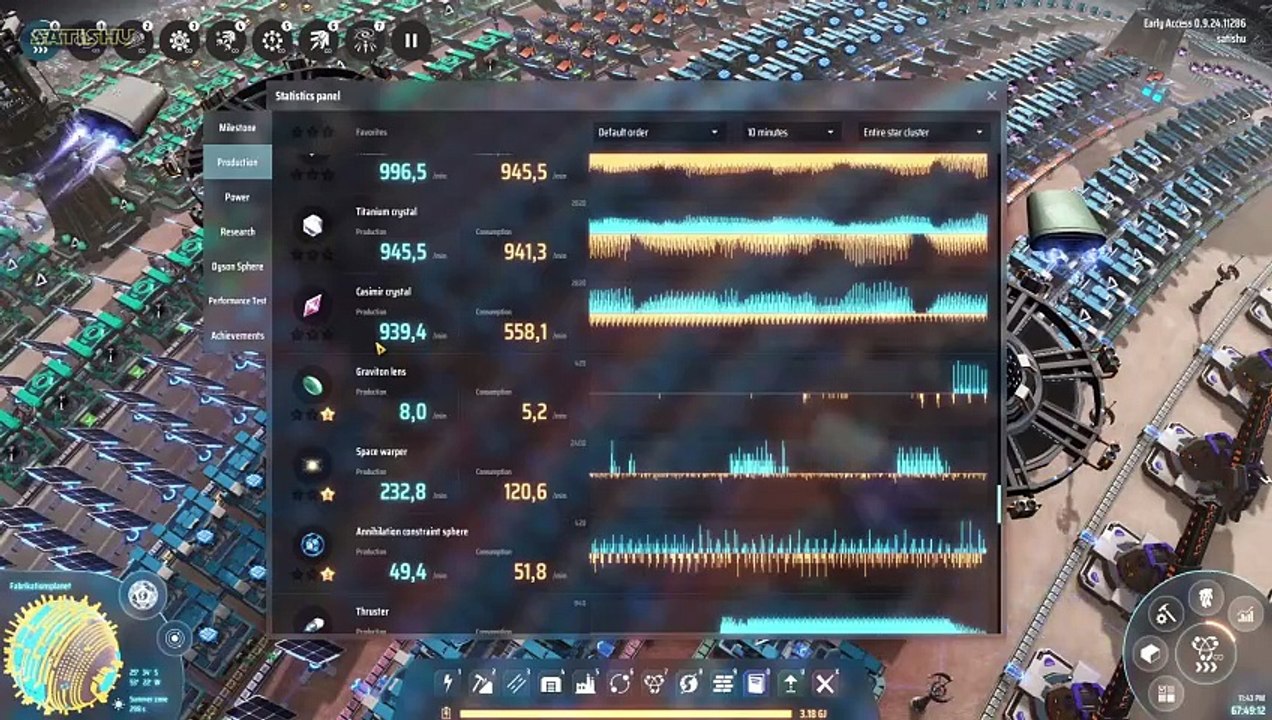Open the Technology tree large round icon
1272x720 pixels.
tap(1206, 652)
